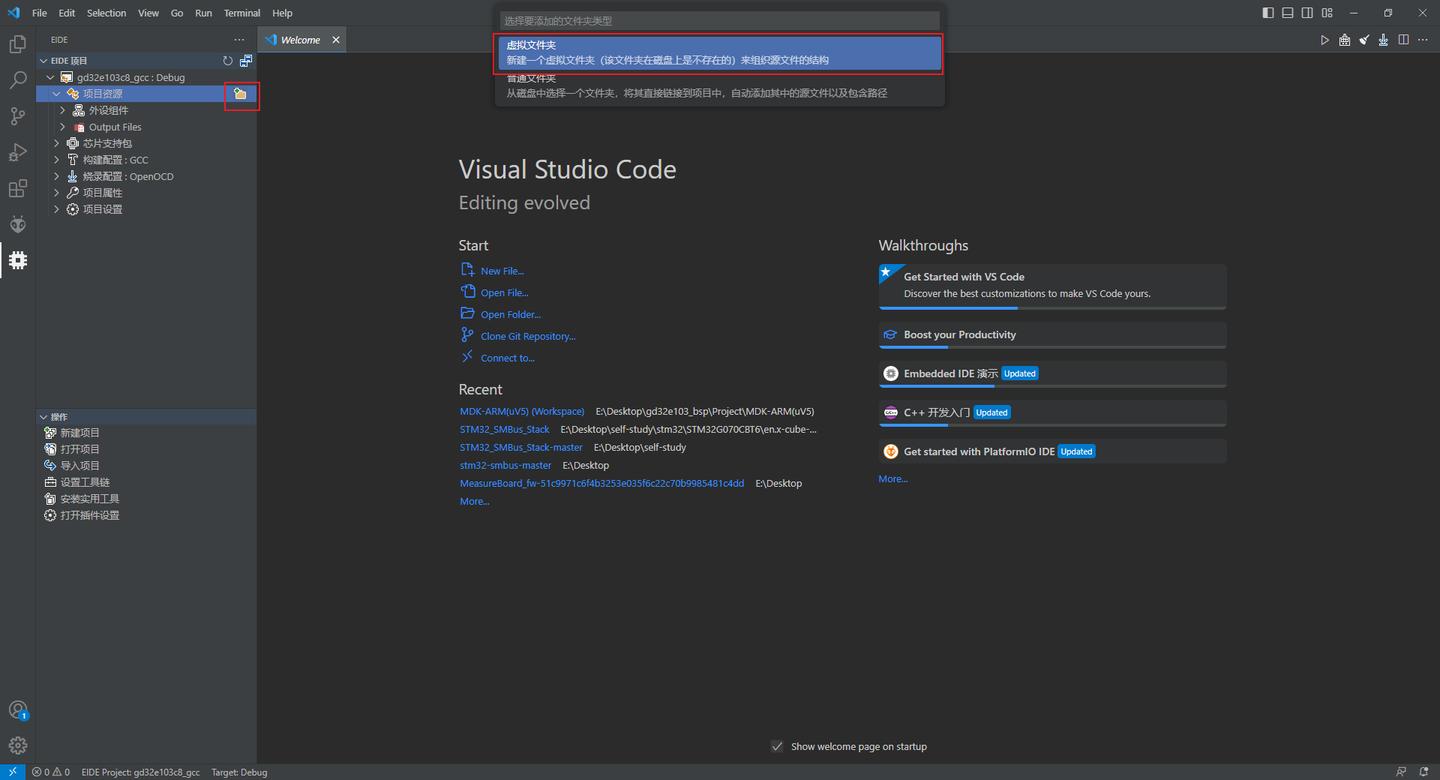This screenshot has width=1440, height=780.
Task: Open the Extensions view in the activity bar
Action: [x=17, y=188]
